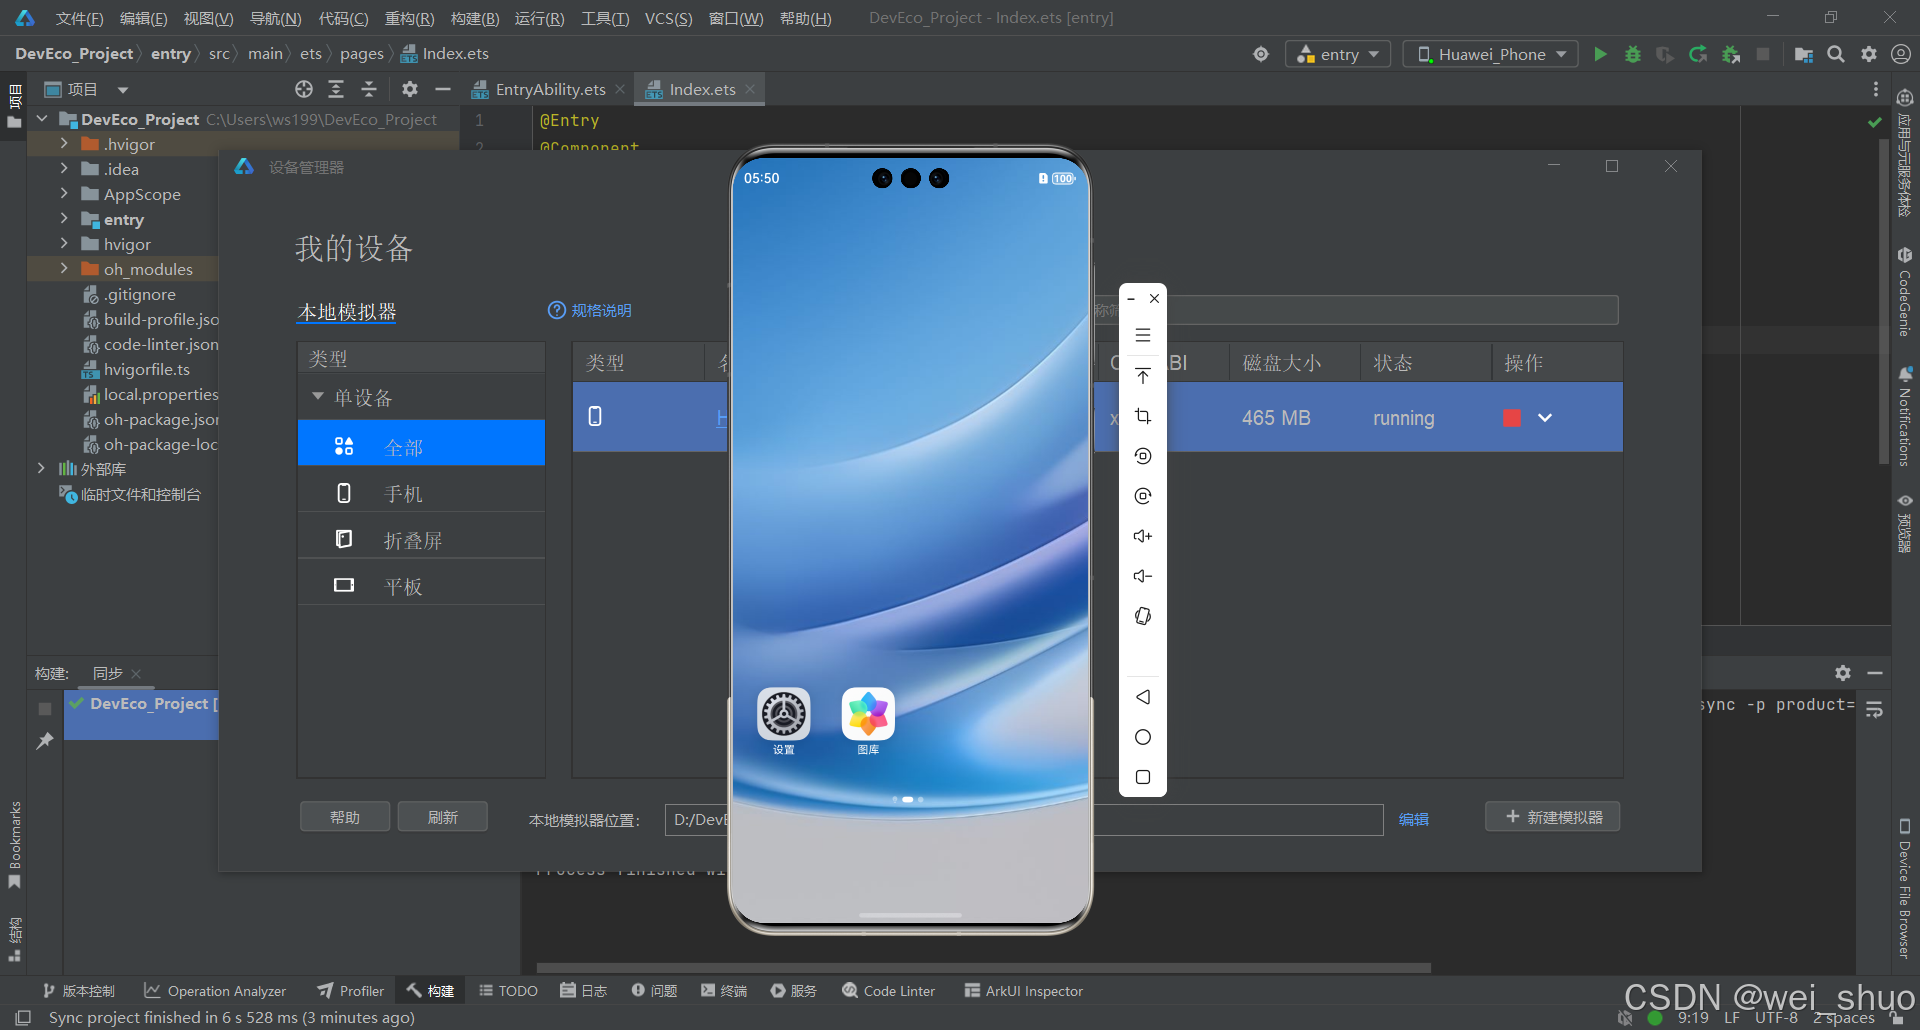Expand the AppScope folder
The height and width of the screenshot is (1030, 1920).
tap(64, 194)
